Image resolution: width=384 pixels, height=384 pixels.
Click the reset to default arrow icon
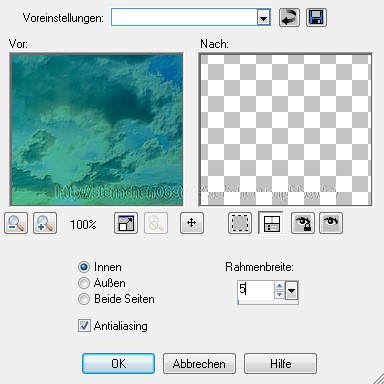click(x=289, y=17)
